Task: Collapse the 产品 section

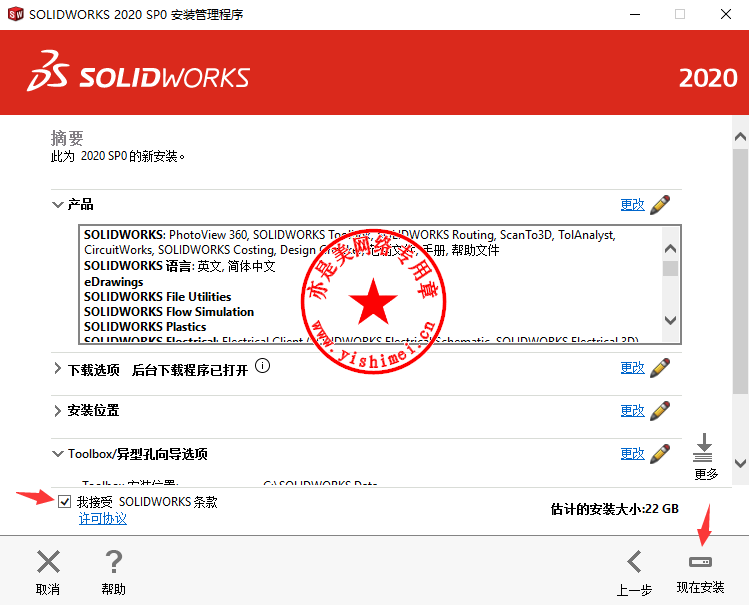Action: pos(57,205)
